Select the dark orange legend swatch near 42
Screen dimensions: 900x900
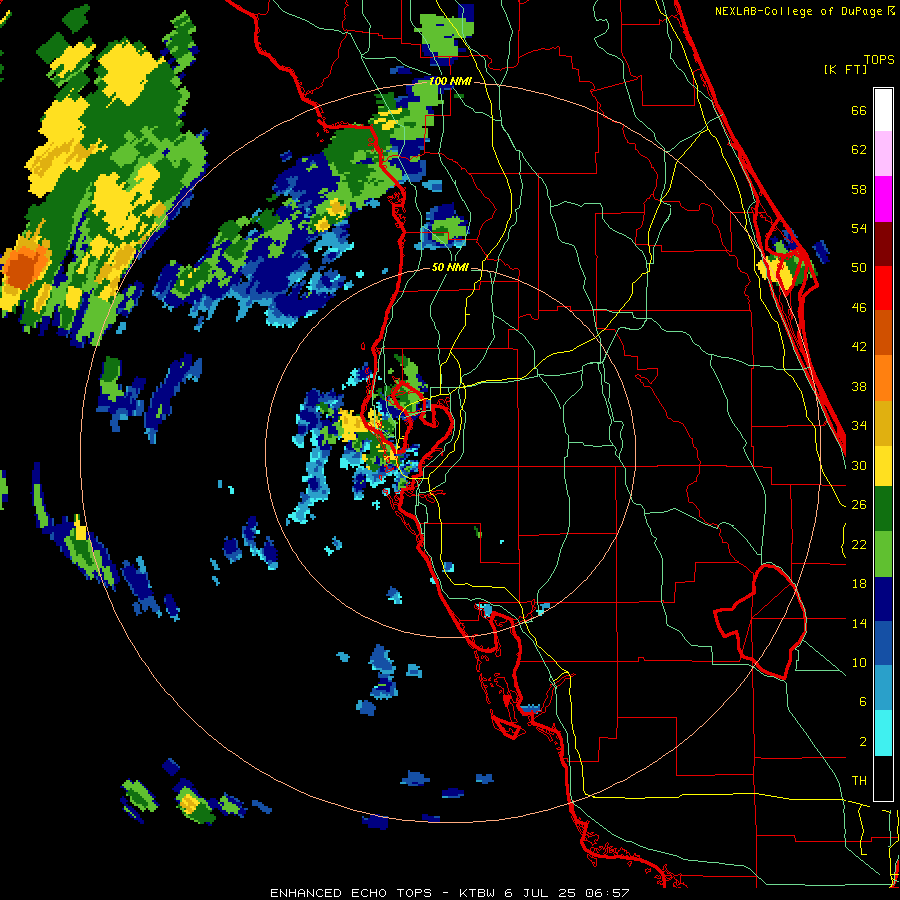(883, 332)
